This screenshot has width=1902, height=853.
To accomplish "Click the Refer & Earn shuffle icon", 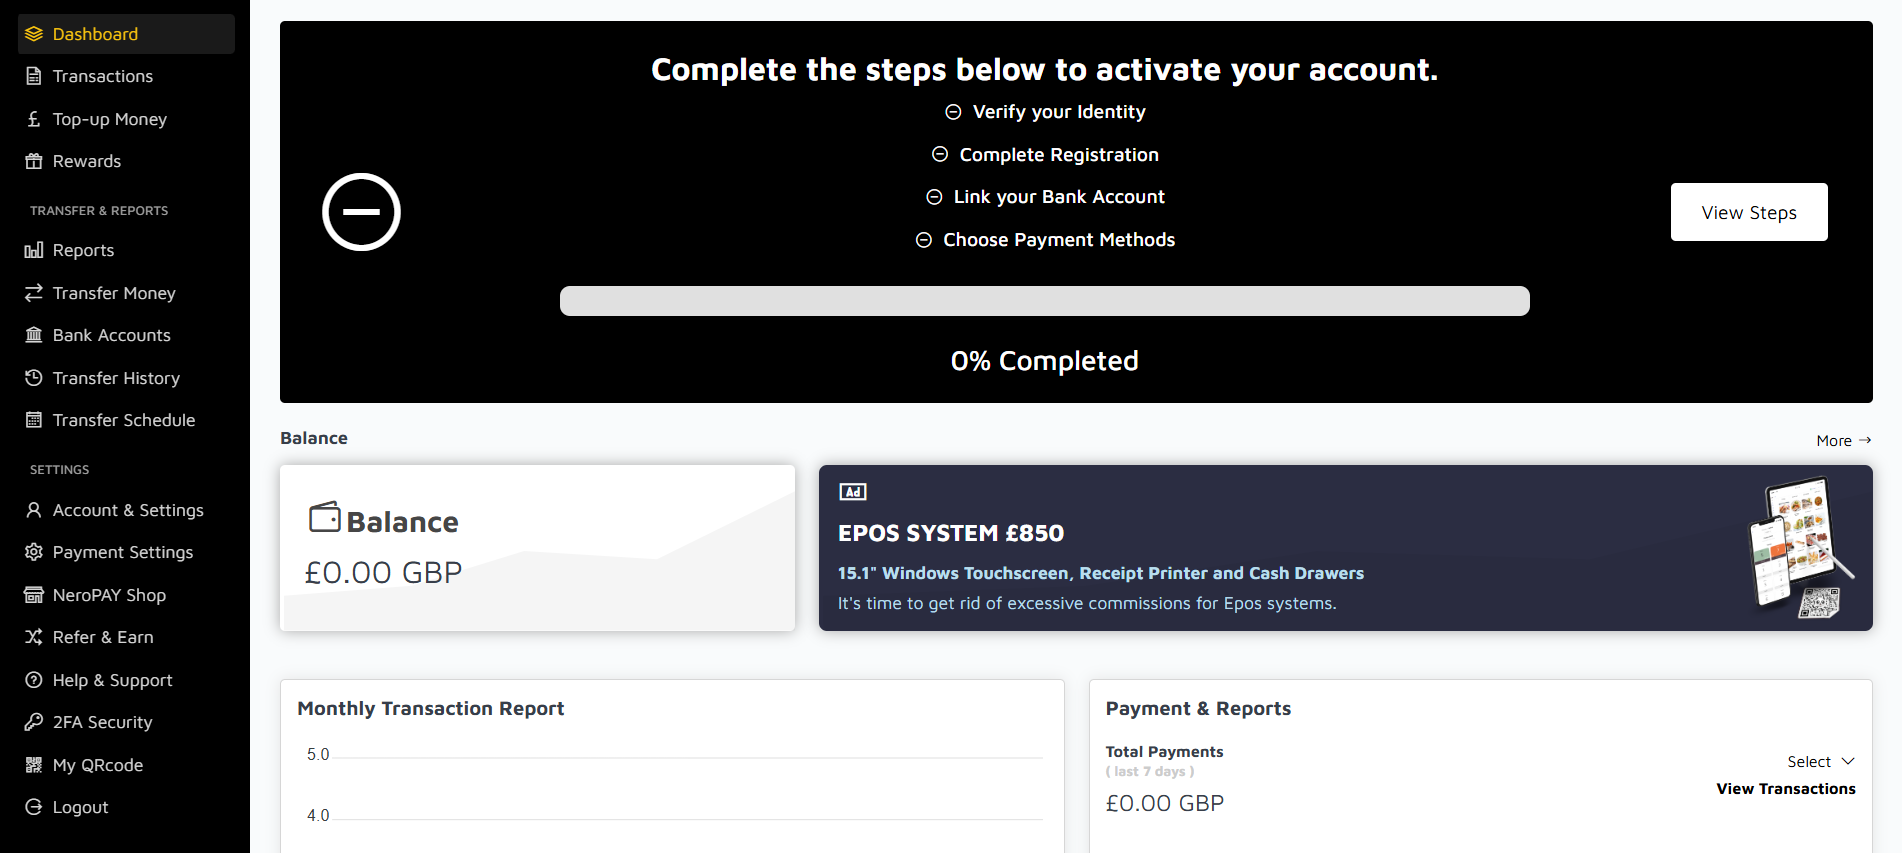I will point(34,637).
